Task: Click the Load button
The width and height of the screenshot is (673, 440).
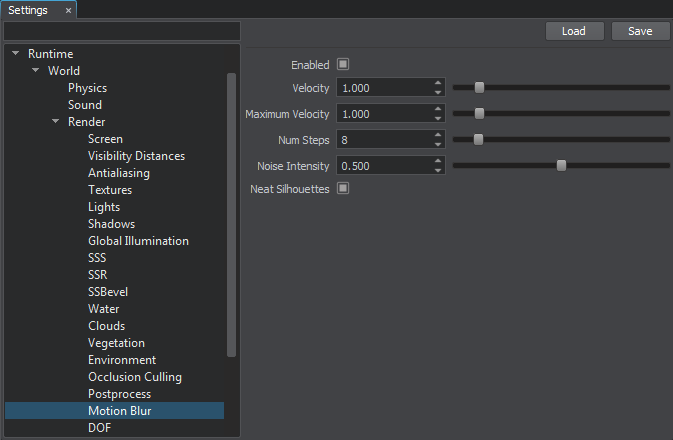Action: (x=574, y=31)
